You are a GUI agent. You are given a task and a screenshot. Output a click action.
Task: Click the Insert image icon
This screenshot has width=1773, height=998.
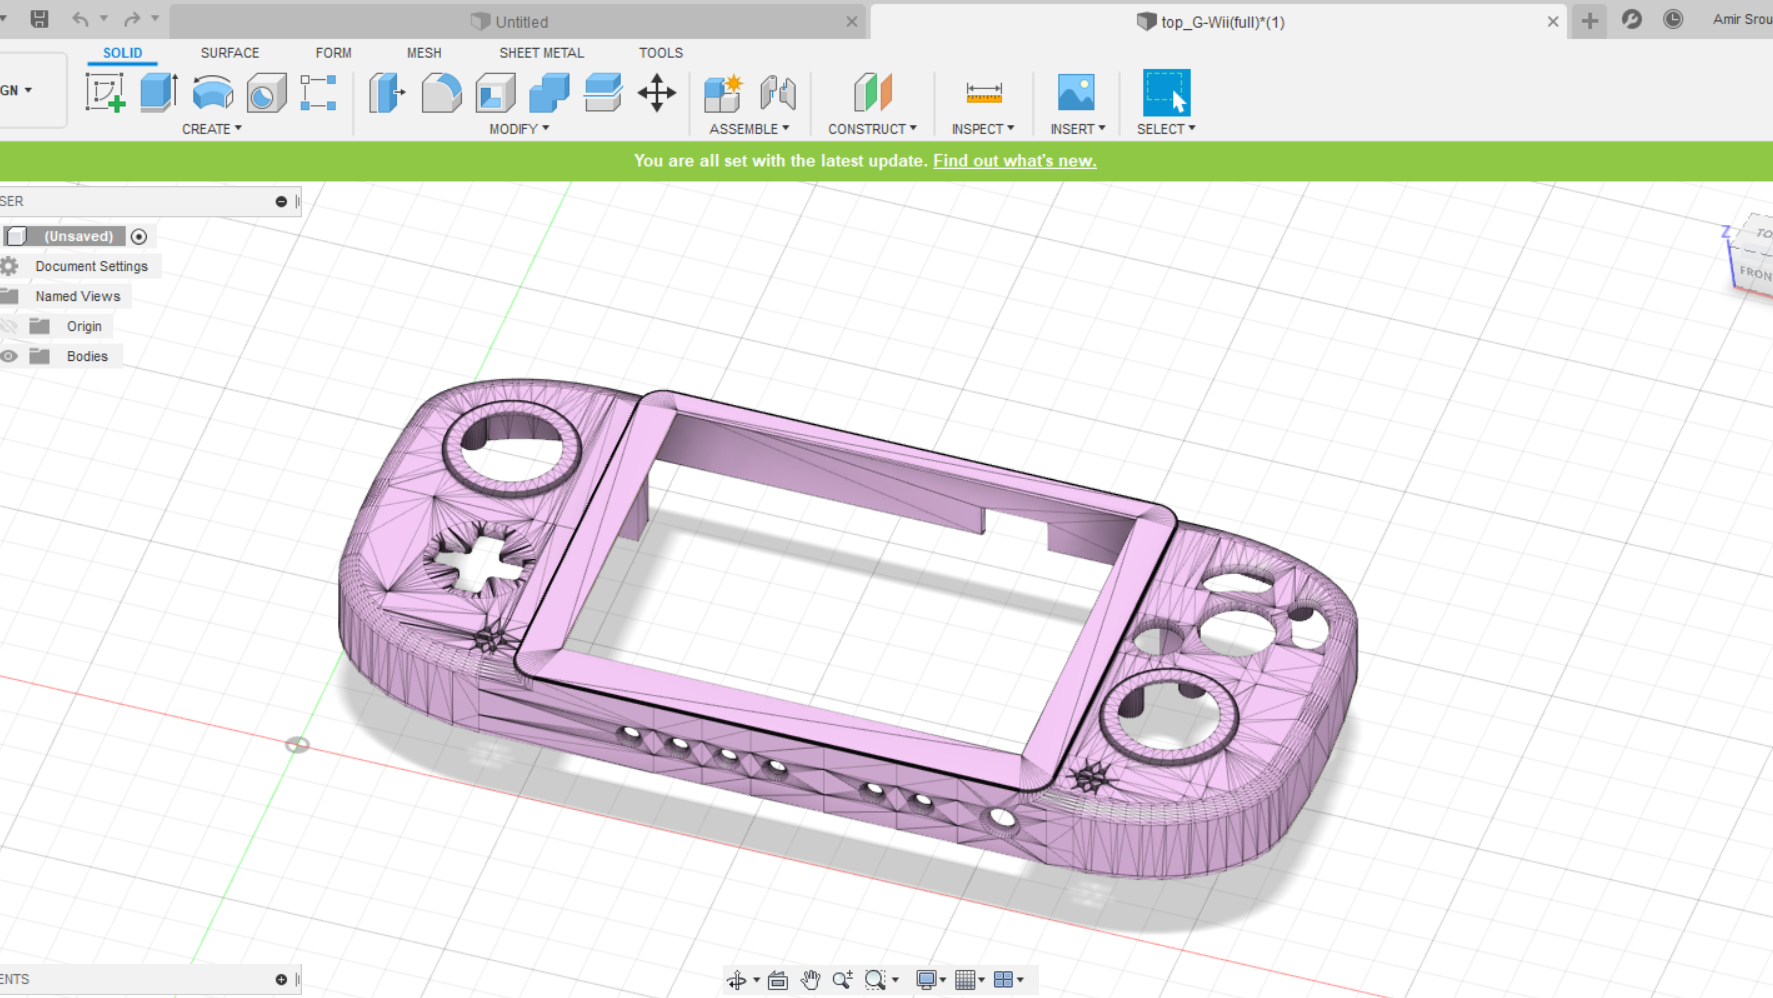coord(1076,93)
